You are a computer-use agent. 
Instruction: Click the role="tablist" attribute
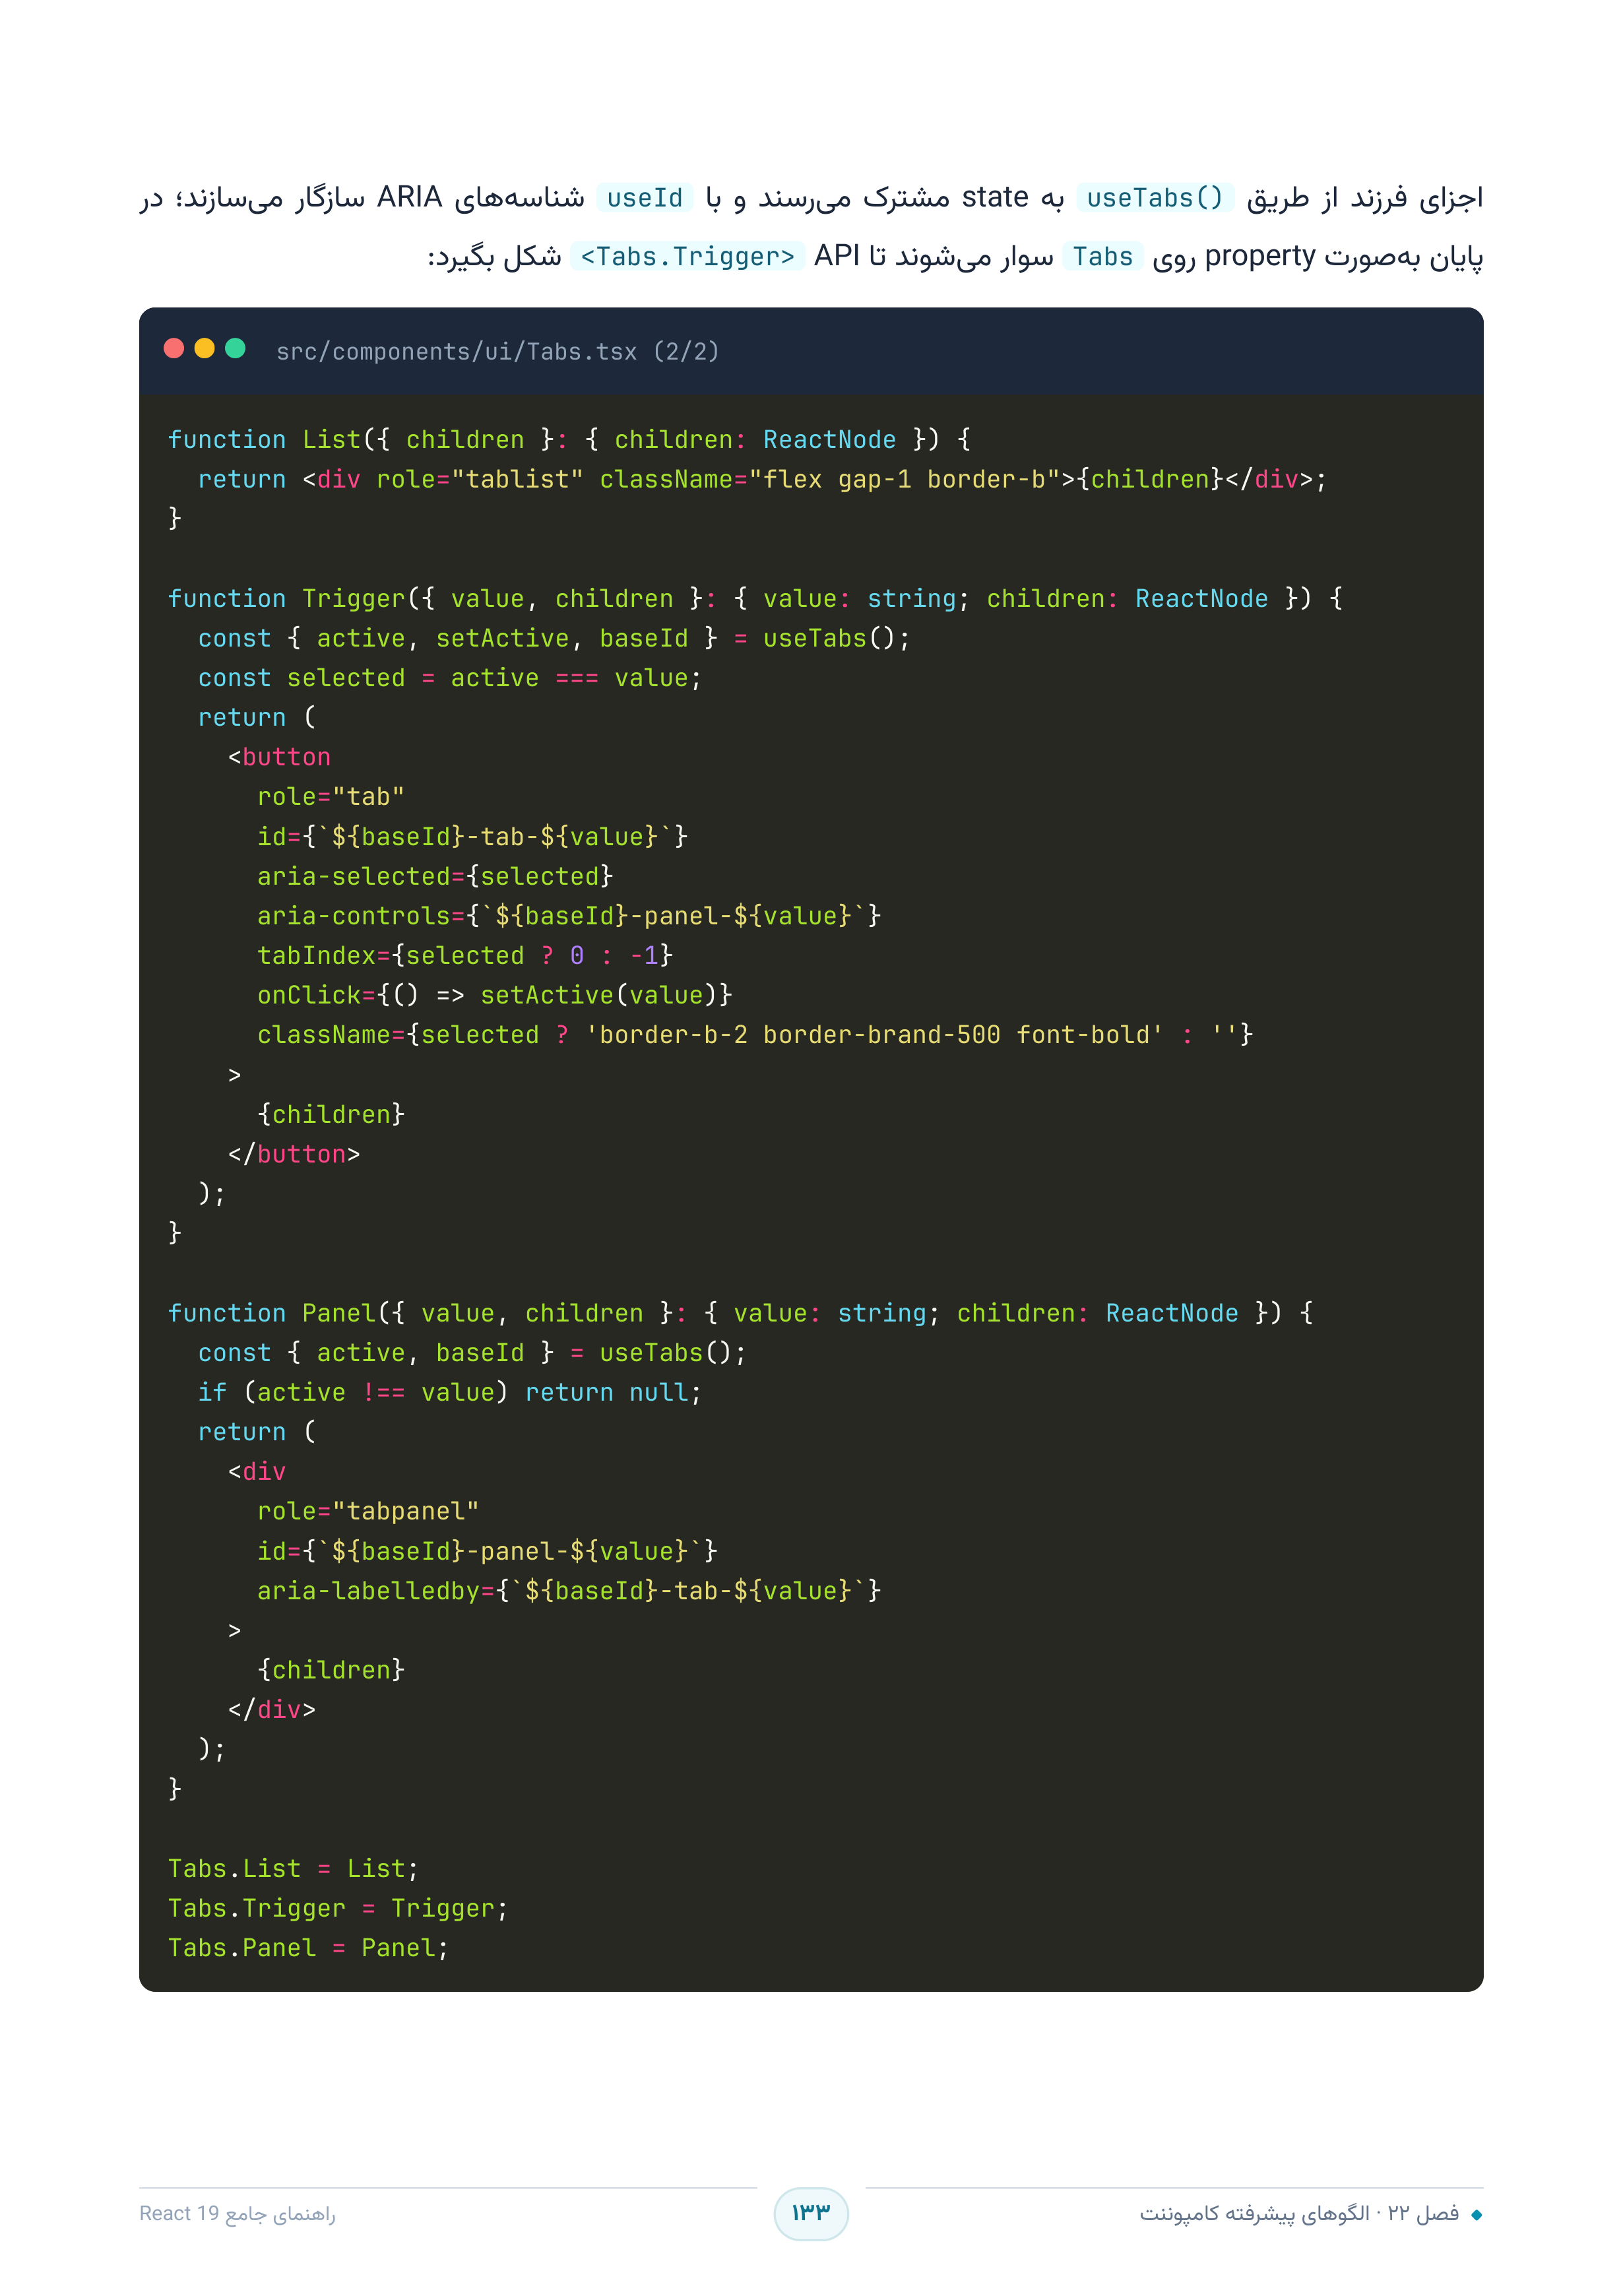point(480,479)
